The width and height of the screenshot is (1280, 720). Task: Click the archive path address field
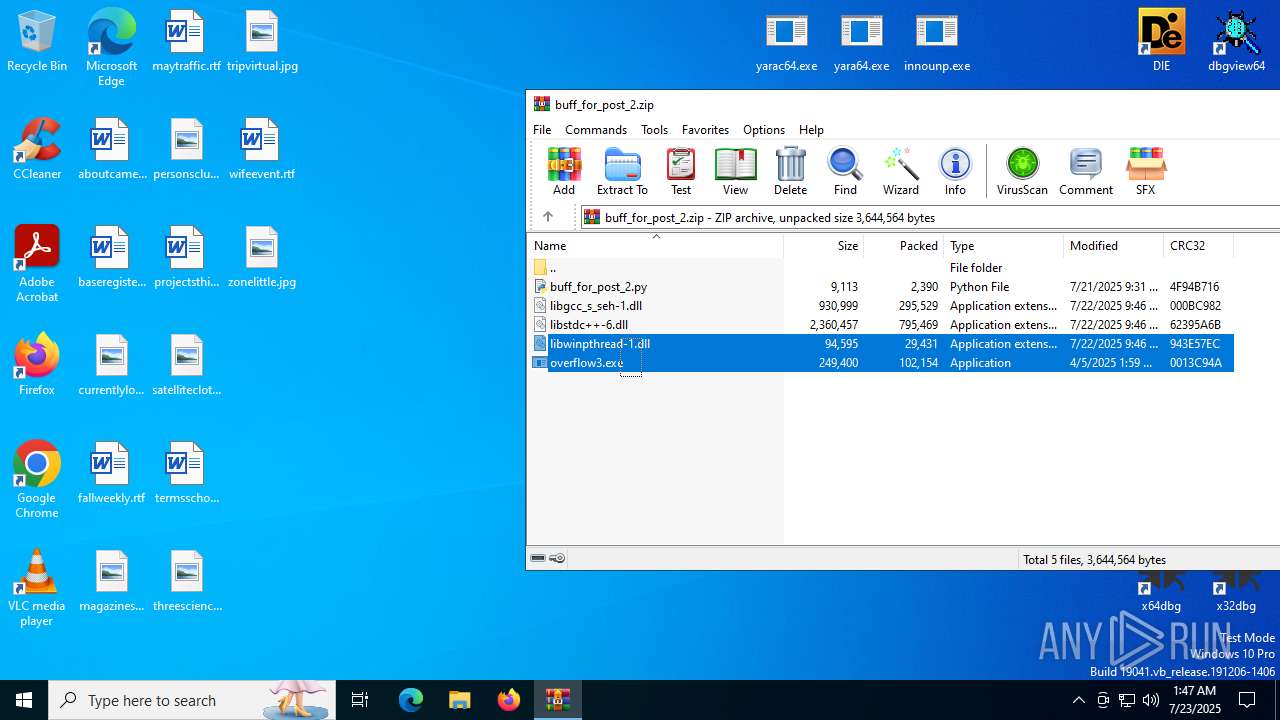point(930,217)
